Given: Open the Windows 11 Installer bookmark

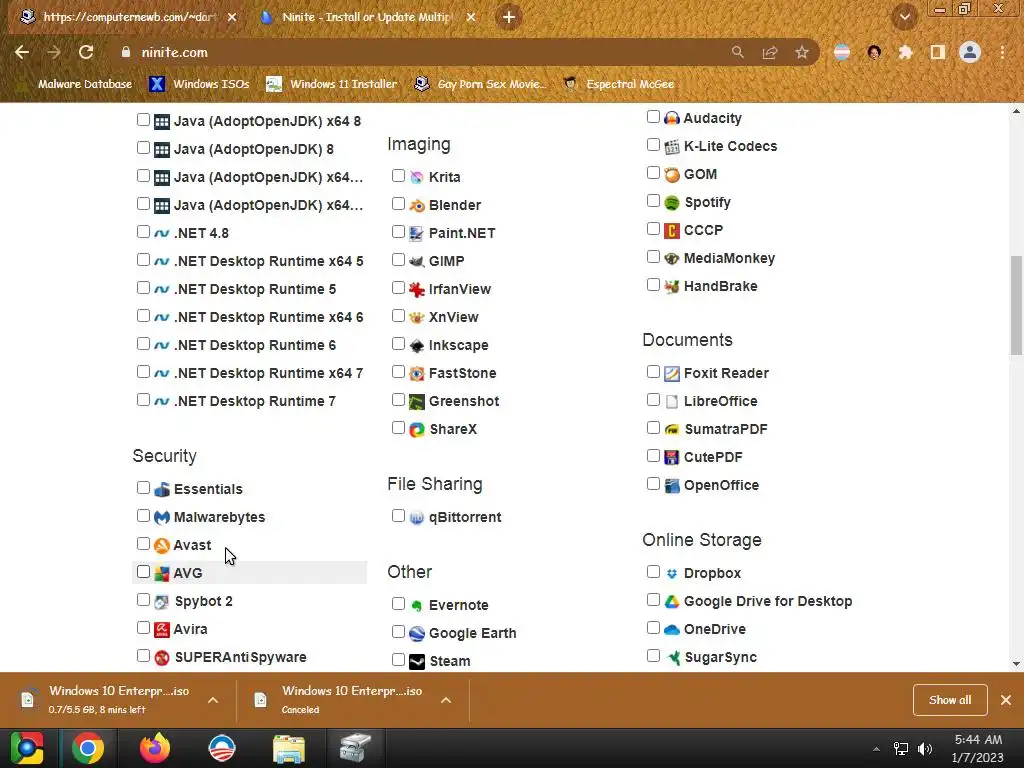Looking at the screenshot, I should (x=332, y=84).
